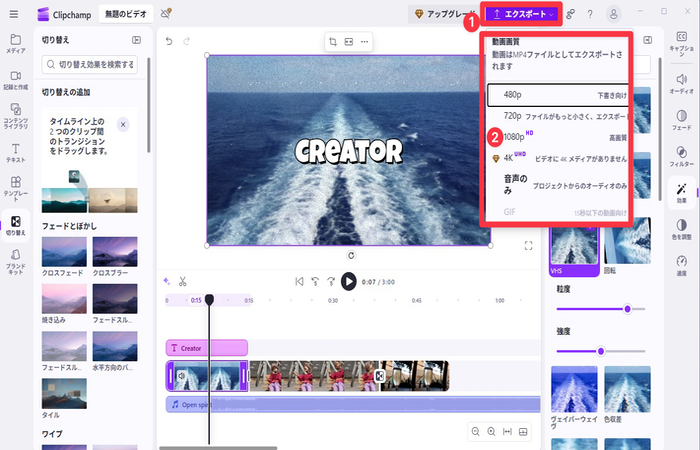Open the フィルター filters panel
The width and height of the screenshot is (700, 450).
681,156
